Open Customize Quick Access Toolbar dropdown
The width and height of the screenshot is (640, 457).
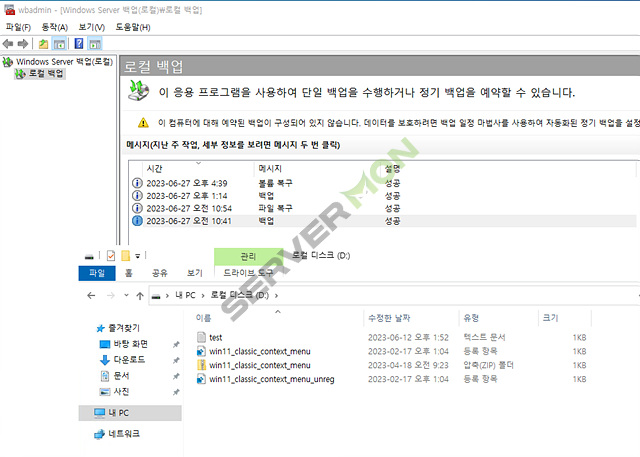click(x=138, y=256)
